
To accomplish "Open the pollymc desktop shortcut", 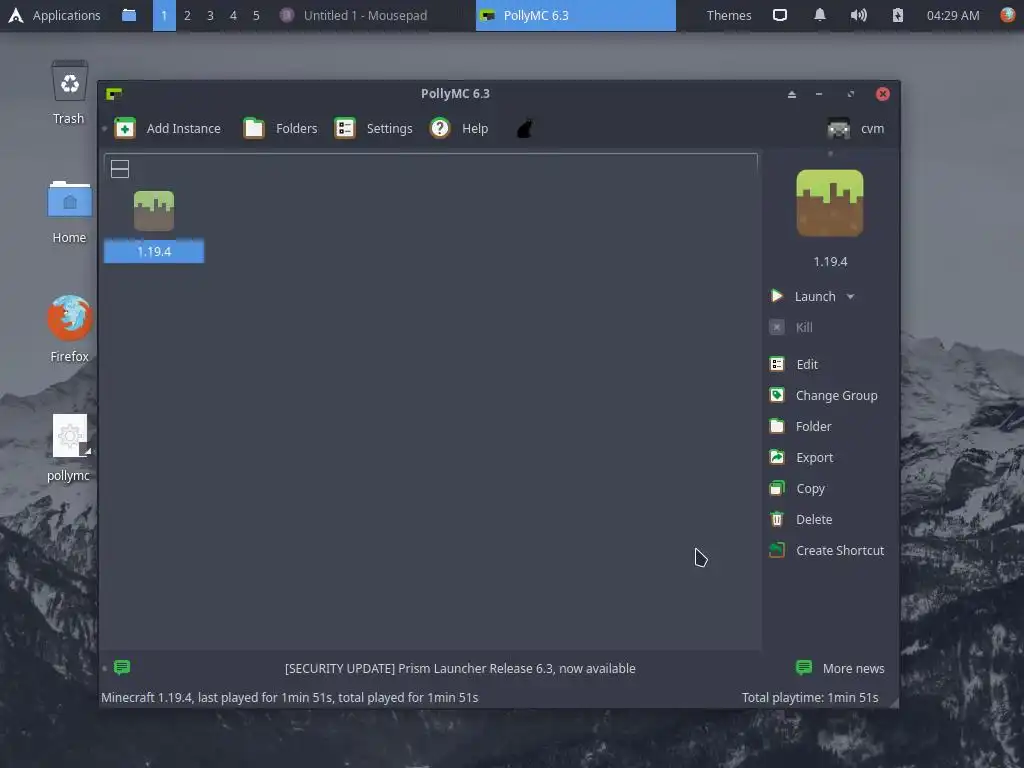I will (69, 448).
